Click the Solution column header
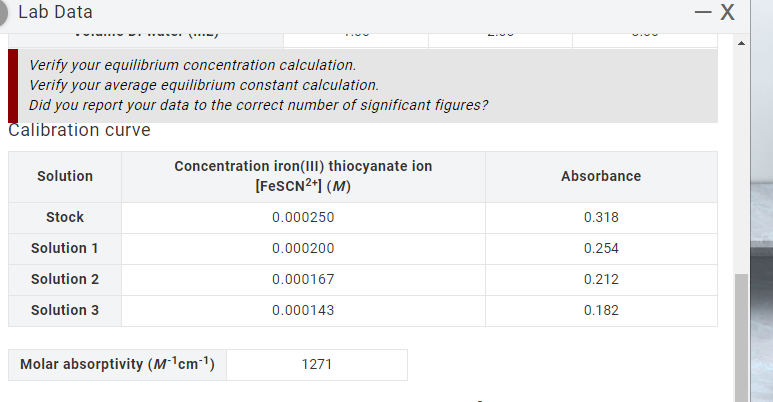 click(x=65, y=177)
